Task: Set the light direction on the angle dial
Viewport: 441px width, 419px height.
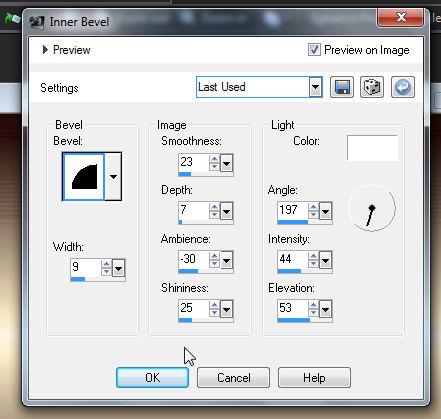Action: 372,208
